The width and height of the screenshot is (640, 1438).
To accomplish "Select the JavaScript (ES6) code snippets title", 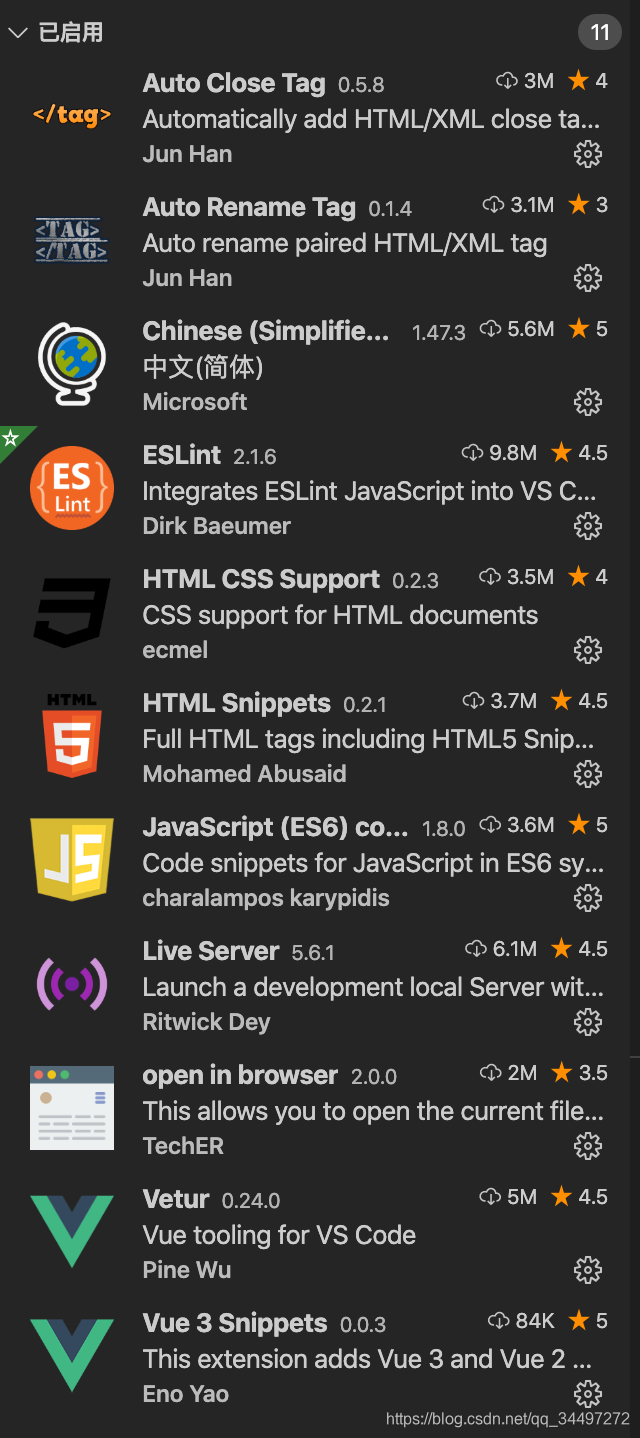I will tap(275, 827).
